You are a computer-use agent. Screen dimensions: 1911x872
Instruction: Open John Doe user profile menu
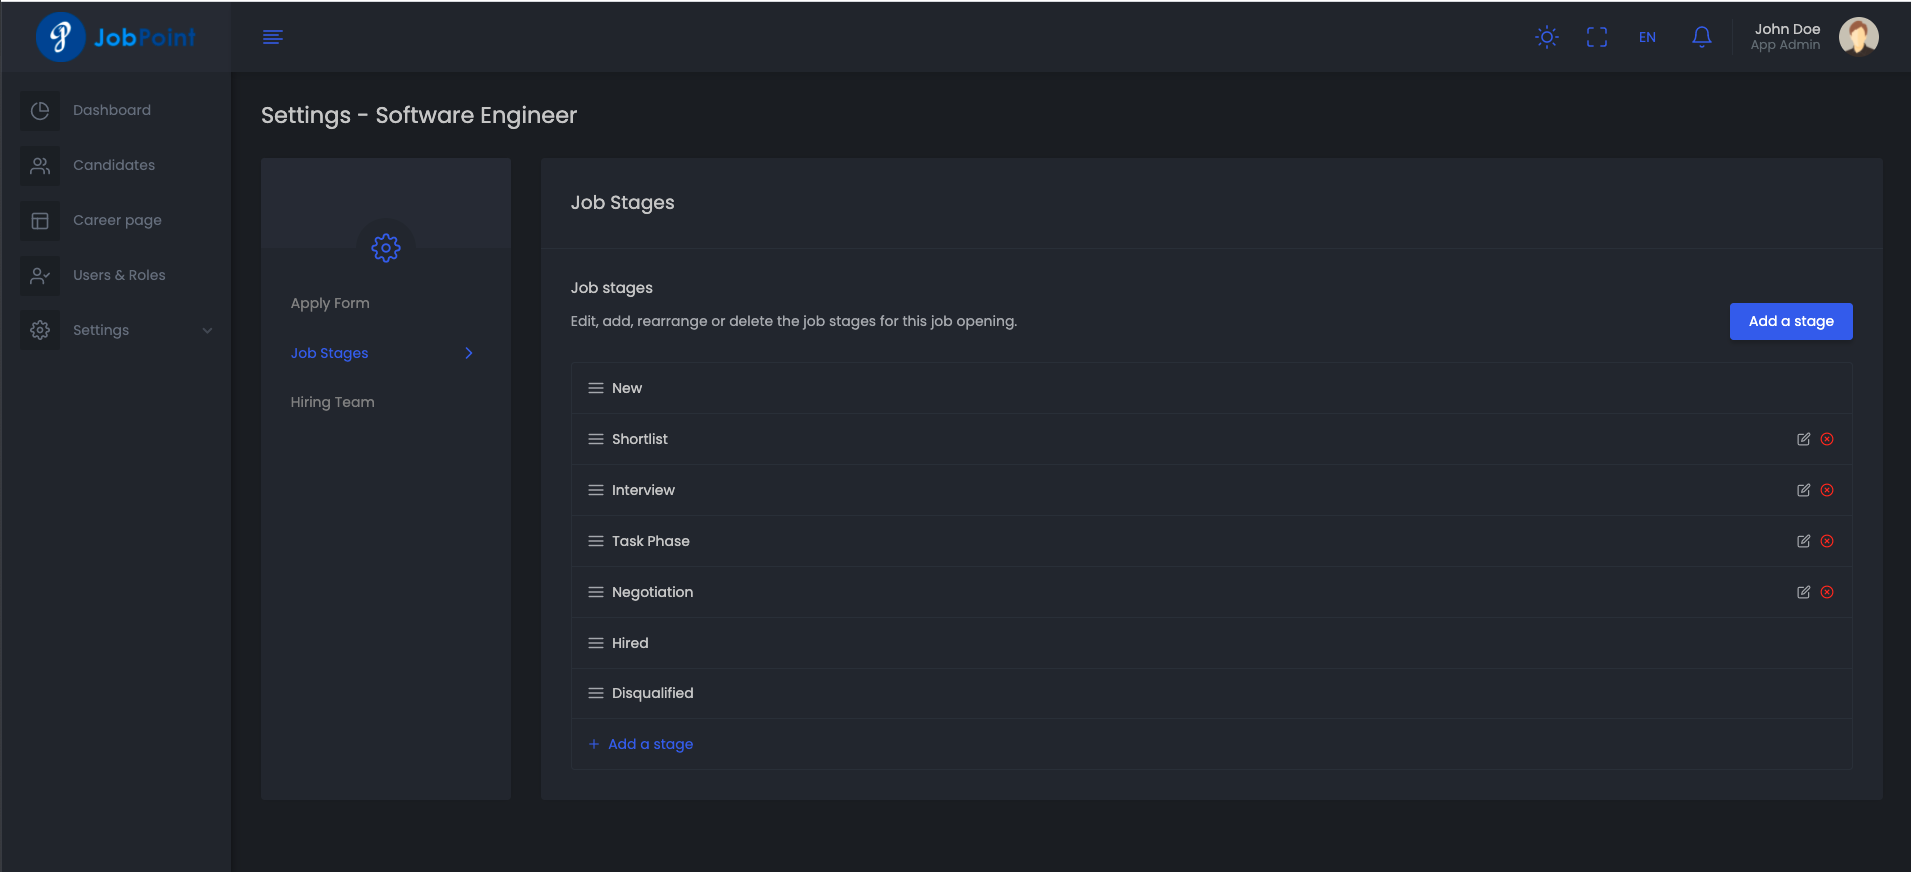1814,37
